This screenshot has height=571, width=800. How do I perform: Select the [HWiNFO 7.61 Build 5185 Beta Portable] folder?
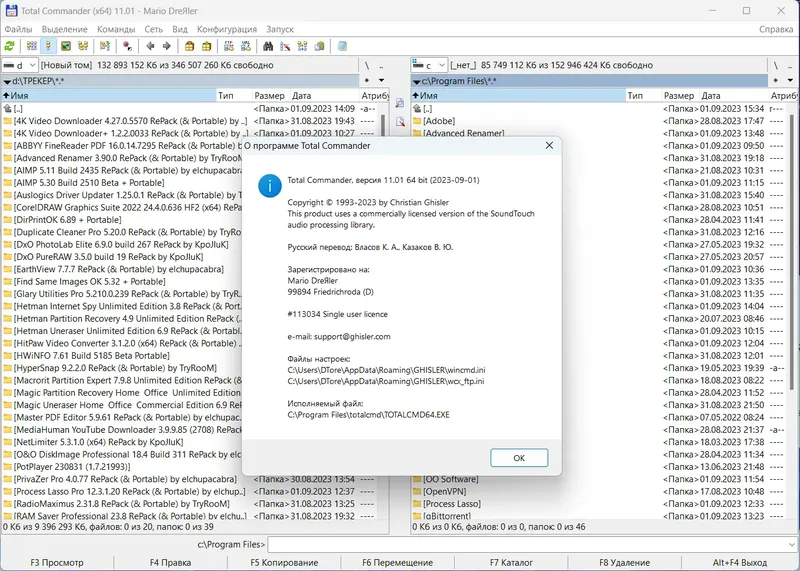[x=86, y=356]
